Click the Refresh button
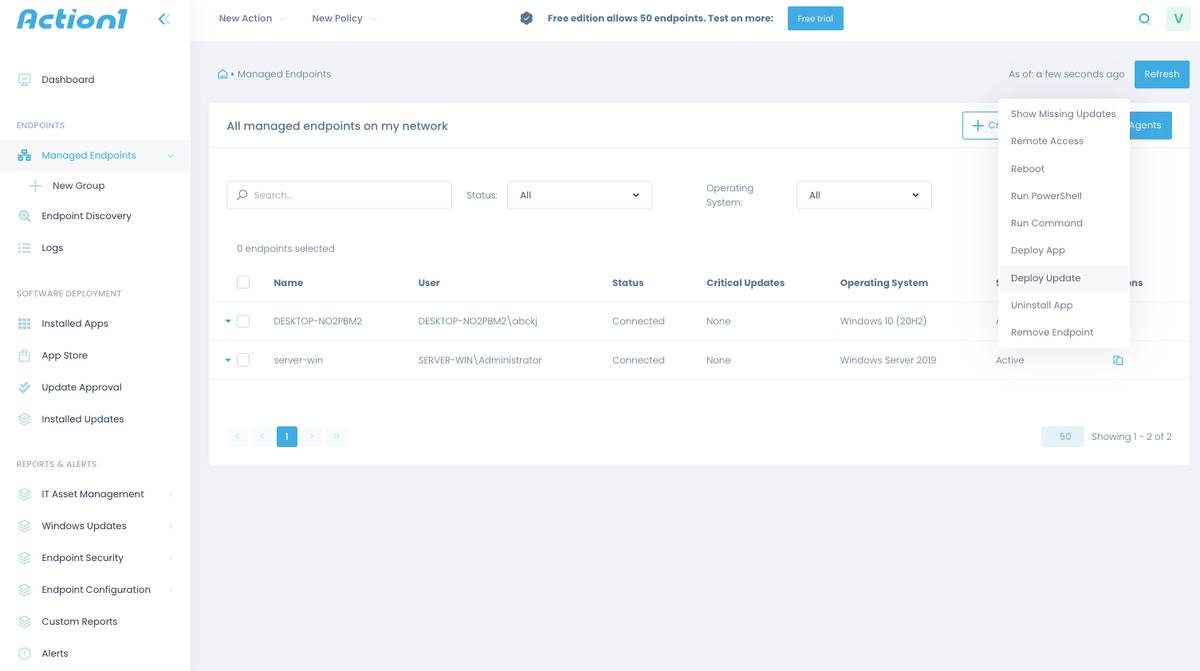The image size is (1200, 671). point(1162,74)
